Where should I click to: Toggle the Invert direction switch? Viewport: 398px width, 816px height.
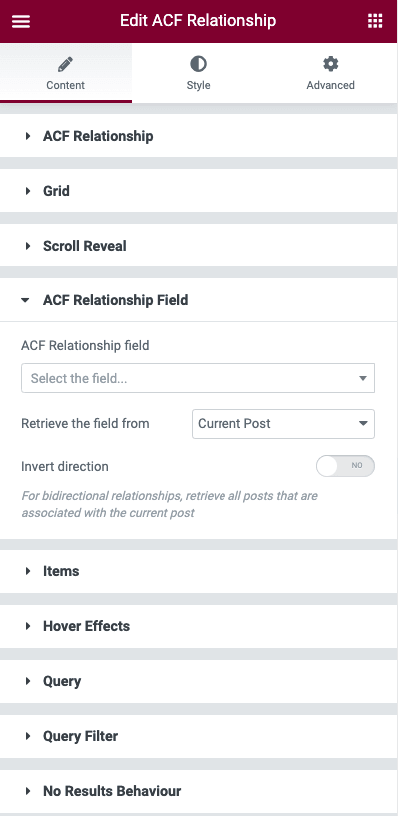coord(345,466)
